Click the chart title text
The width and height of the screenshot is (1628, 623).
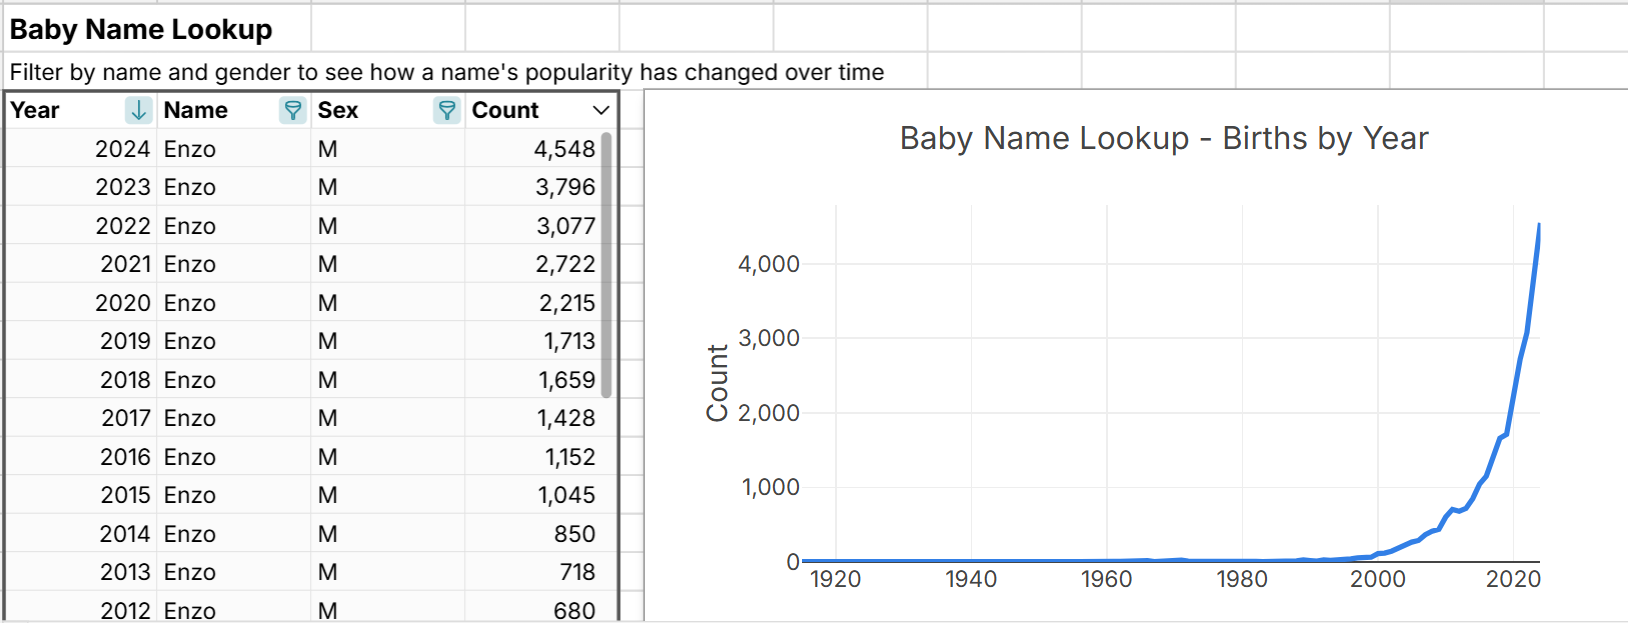point(1163,138)
